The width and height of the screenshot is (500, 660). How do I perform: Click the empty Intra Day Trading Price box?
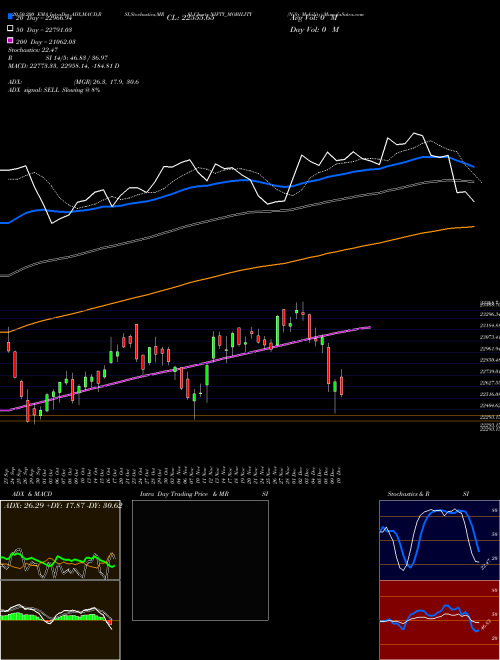click(200, 560)
